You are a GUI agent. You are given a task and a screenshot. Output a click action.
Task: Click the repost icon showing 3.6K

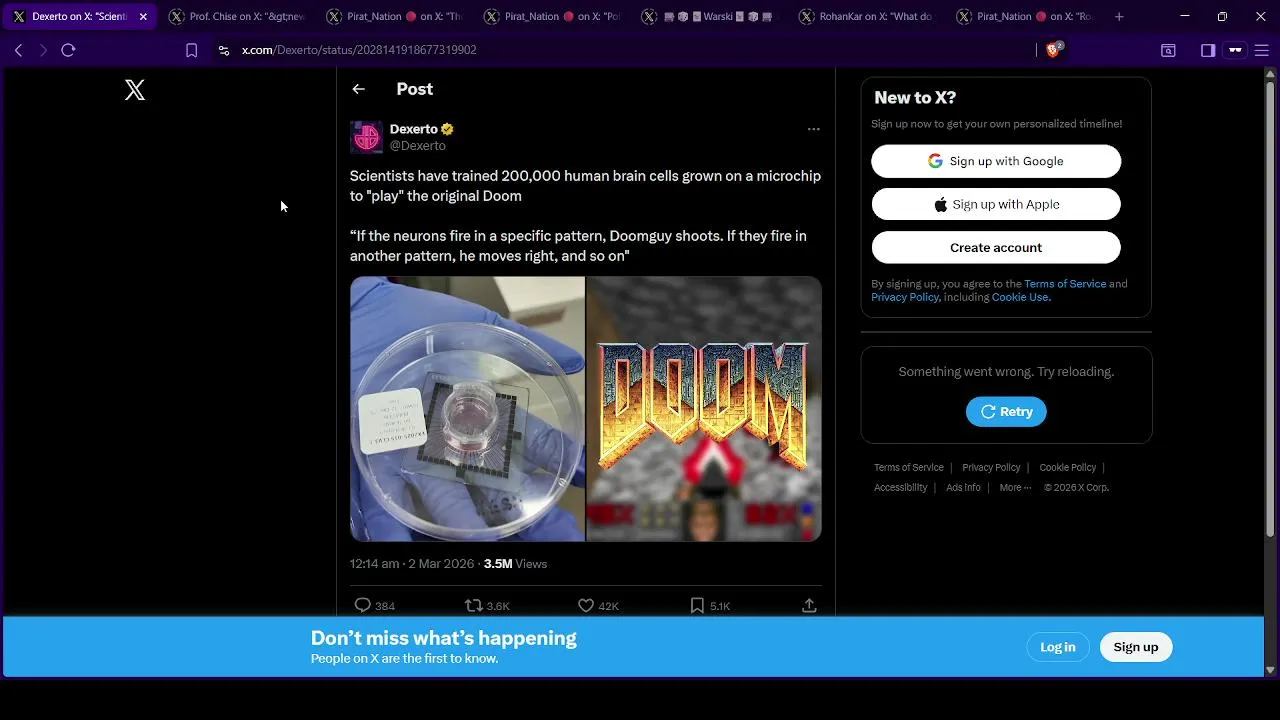pos(474,605)
